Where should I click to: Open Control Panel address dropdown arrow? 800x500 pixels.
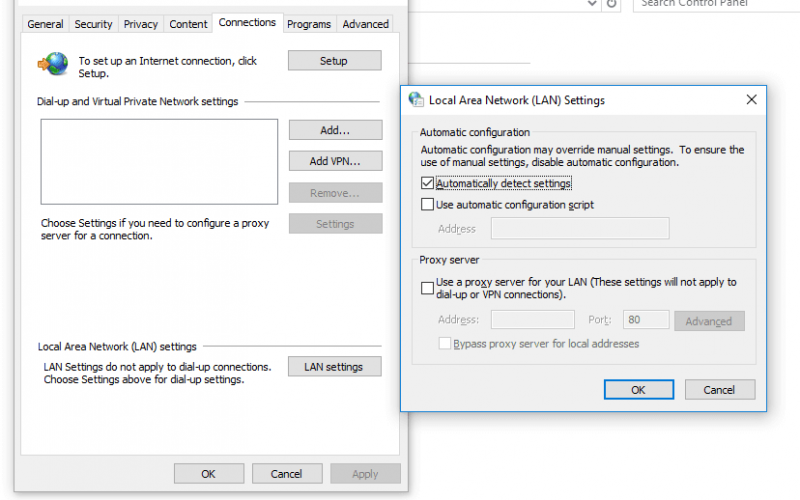coord(592,4)
